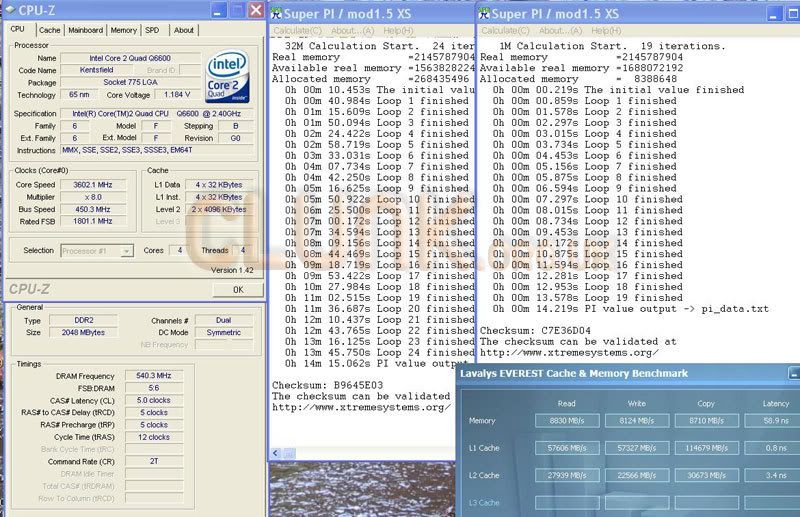Click the Super PI icon in 32M window
Viewport: 800px width, 517px height.
[x=276, y=14]
